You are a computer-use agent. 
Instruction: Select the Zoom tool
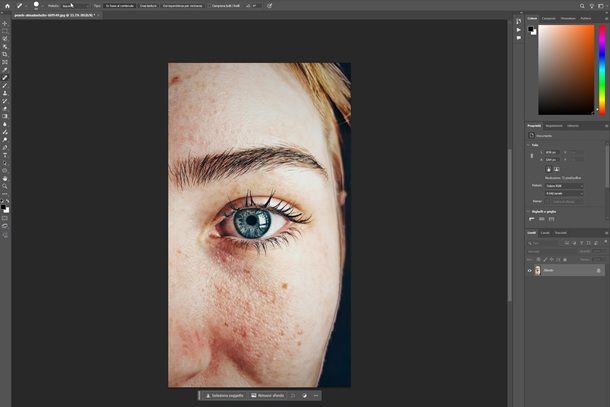pos(5,186)
